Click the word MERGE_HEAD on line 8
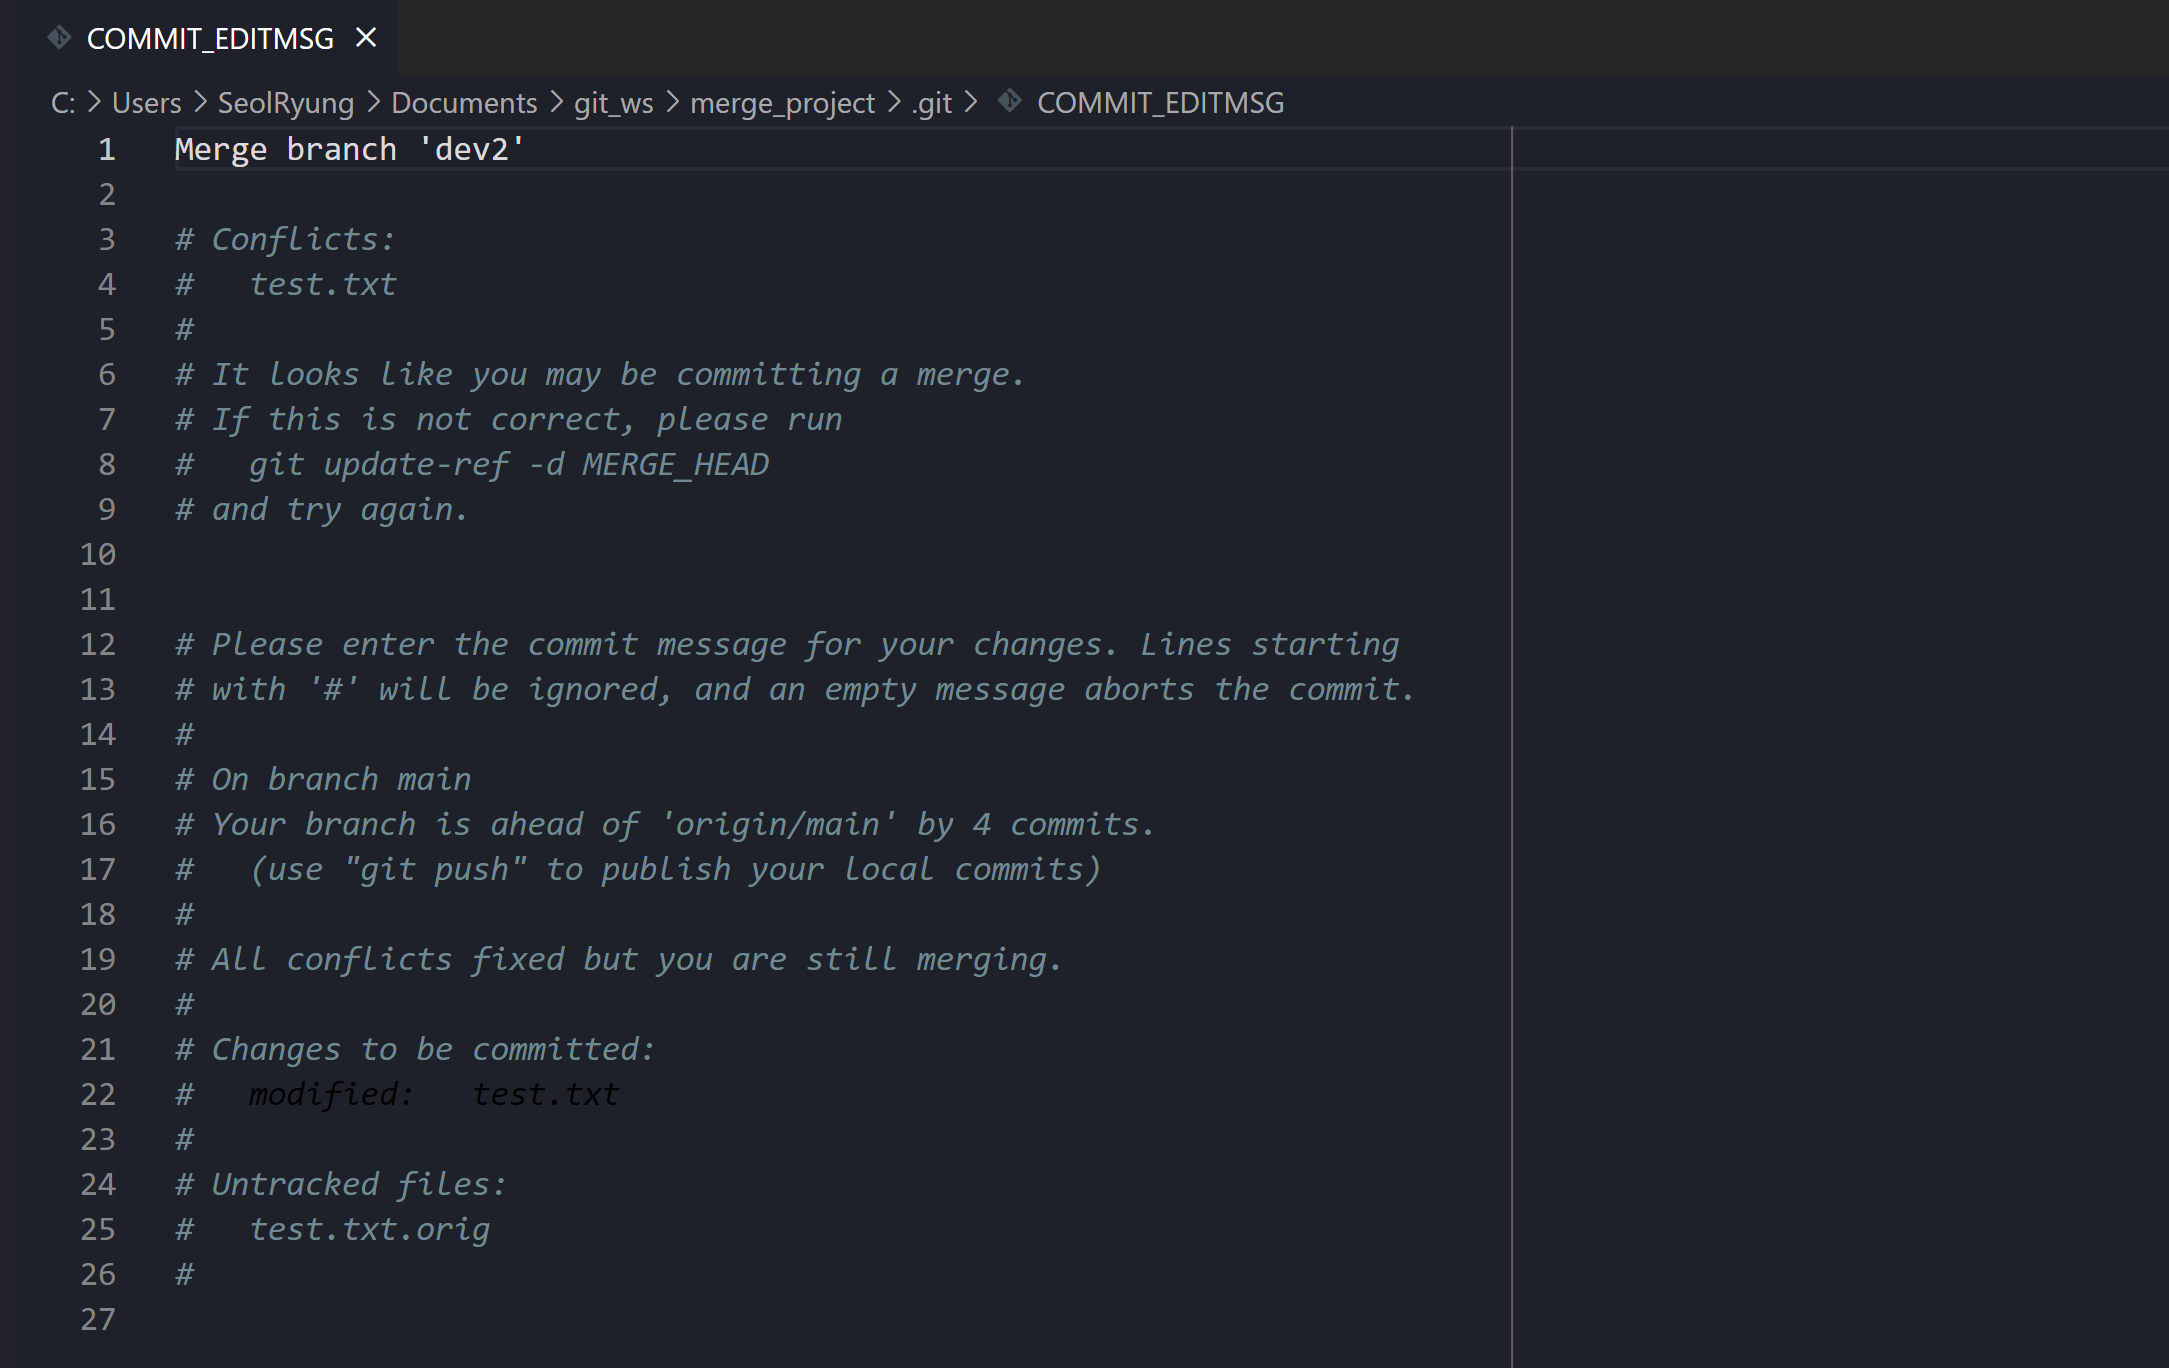Viewport: 2169px width, 1368px height. tap(675, 465)
